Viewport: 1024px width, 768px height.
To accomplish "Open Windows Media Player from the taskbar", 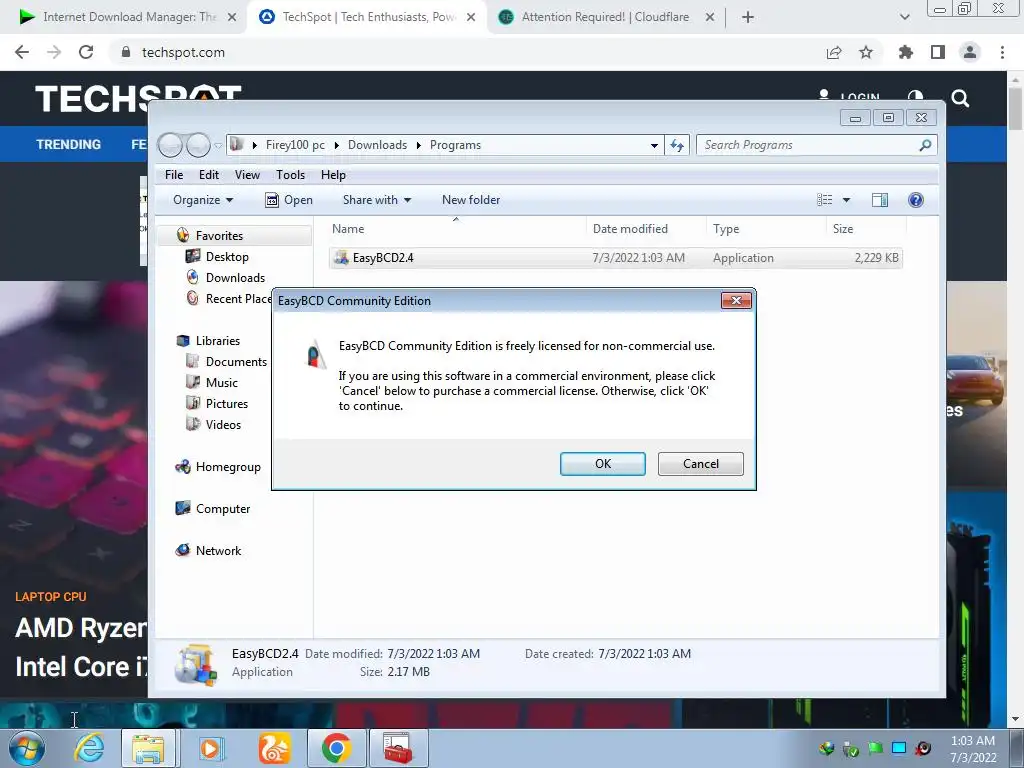I will tap(211, 748).
